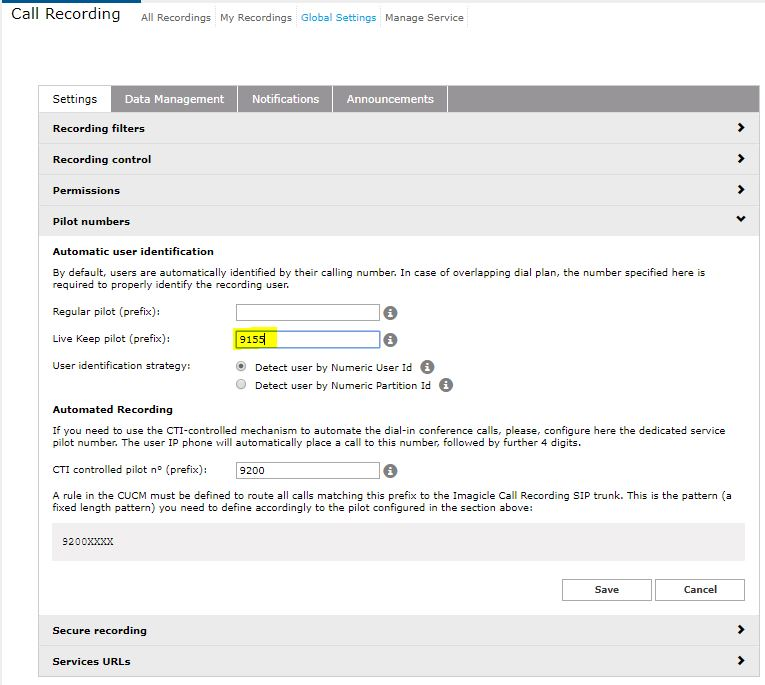Go to All Recordings
Viewport: 765px width, 685px height.
coord(176,18)
